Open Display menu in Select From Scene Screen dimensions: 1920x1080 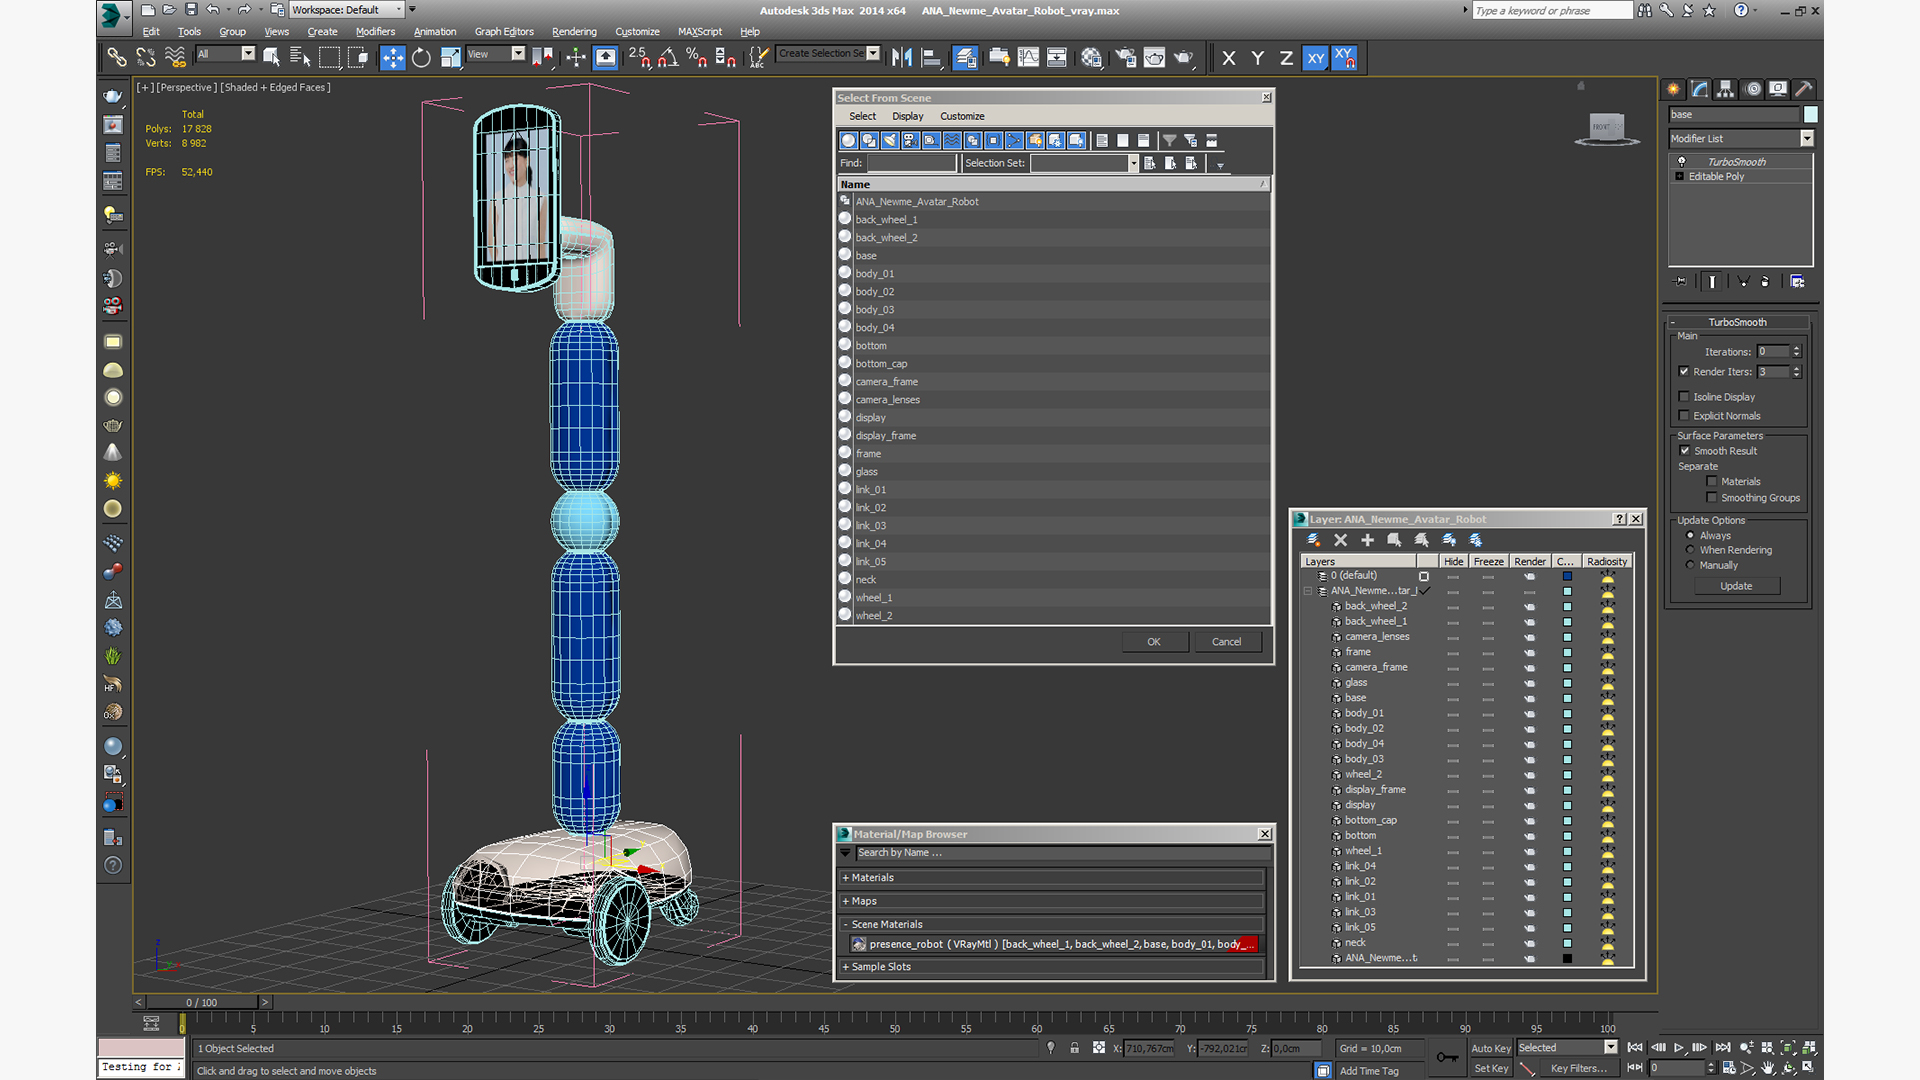click(907, 116)
